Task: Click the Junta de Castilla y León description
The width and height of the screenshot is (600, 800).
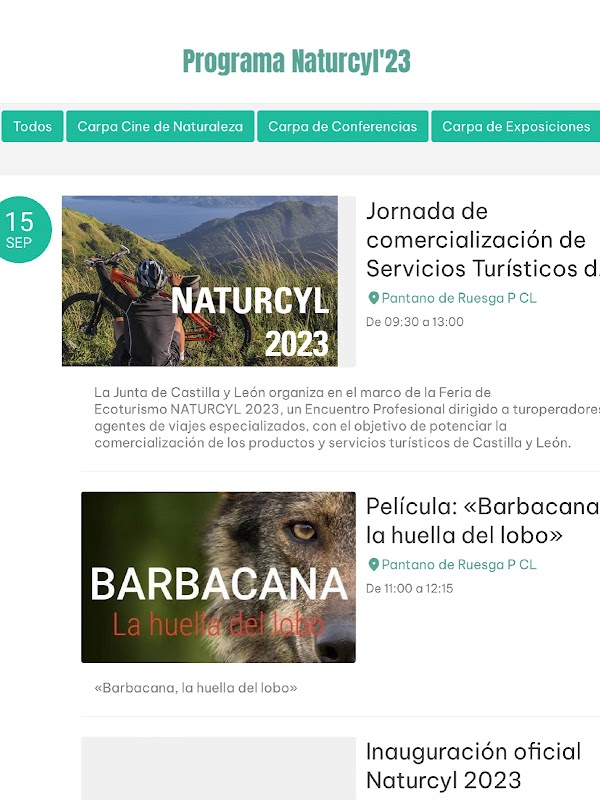Action: 347,417
